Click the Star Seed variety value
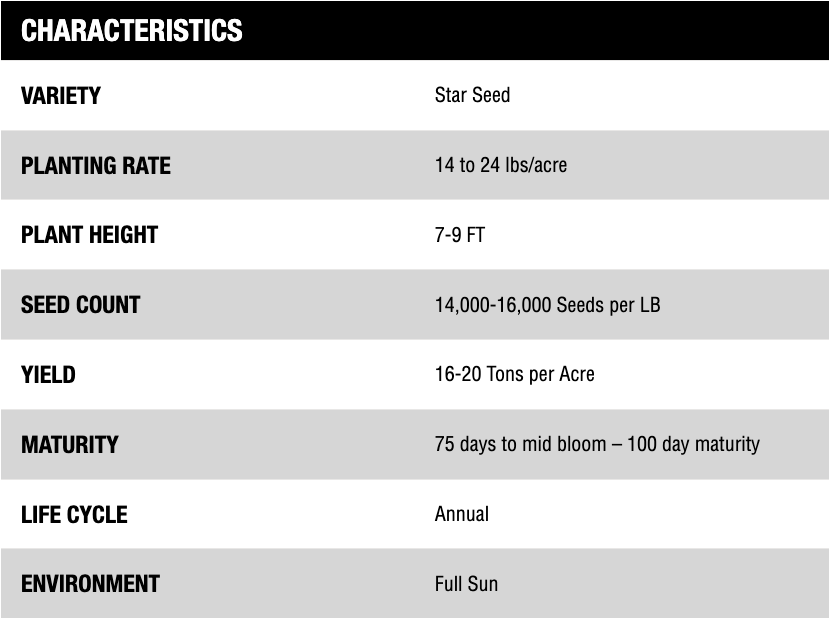Screen dimensions: 831x620 point(472,96)
